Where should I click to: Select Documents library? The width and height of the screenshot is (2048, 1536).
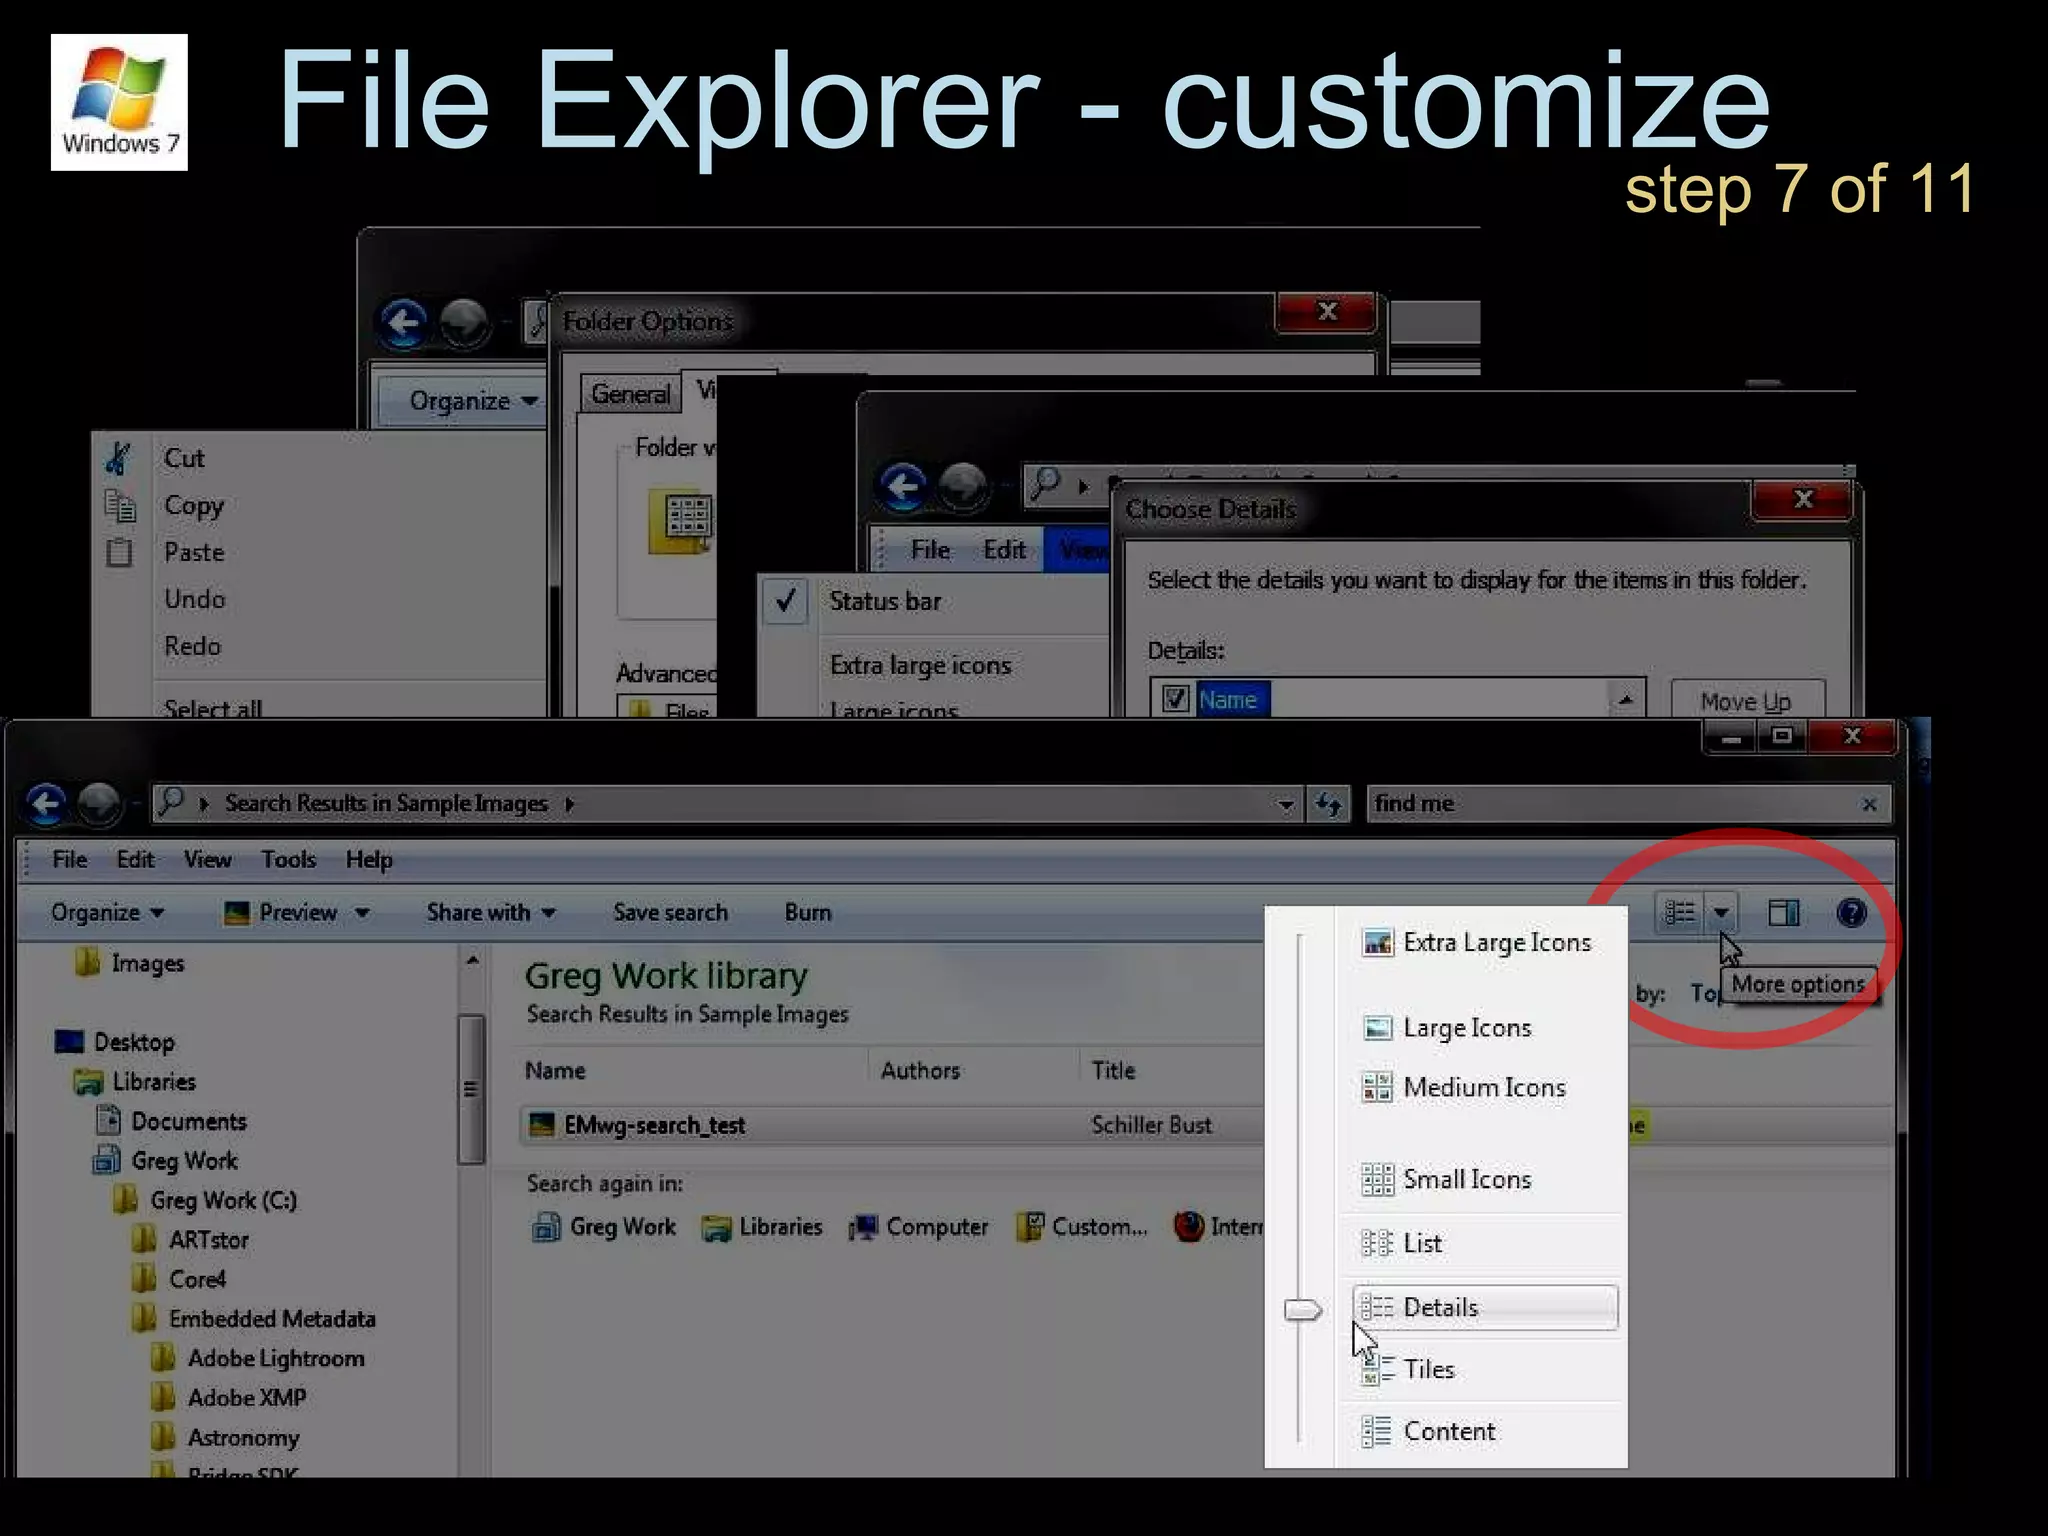coord(171,1121)
